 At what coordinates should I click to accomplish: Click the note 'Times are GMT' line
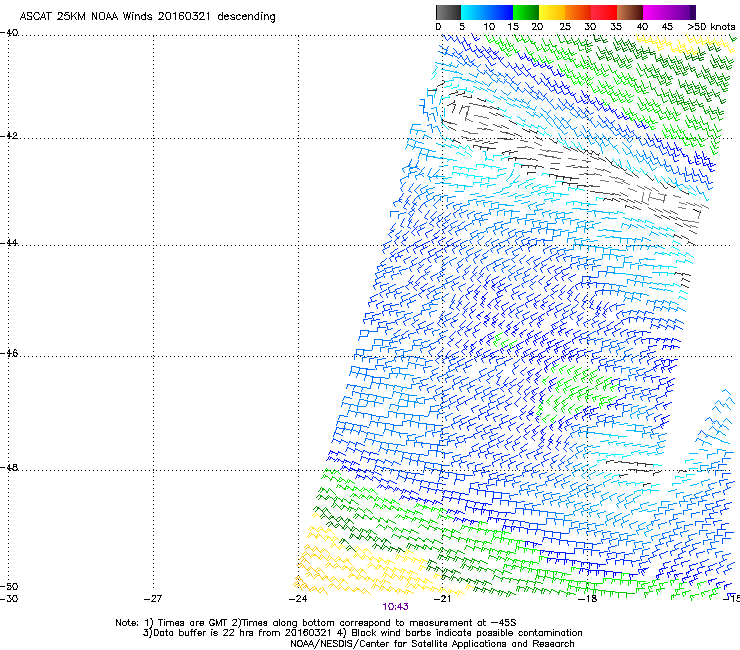tap(316, 623)
